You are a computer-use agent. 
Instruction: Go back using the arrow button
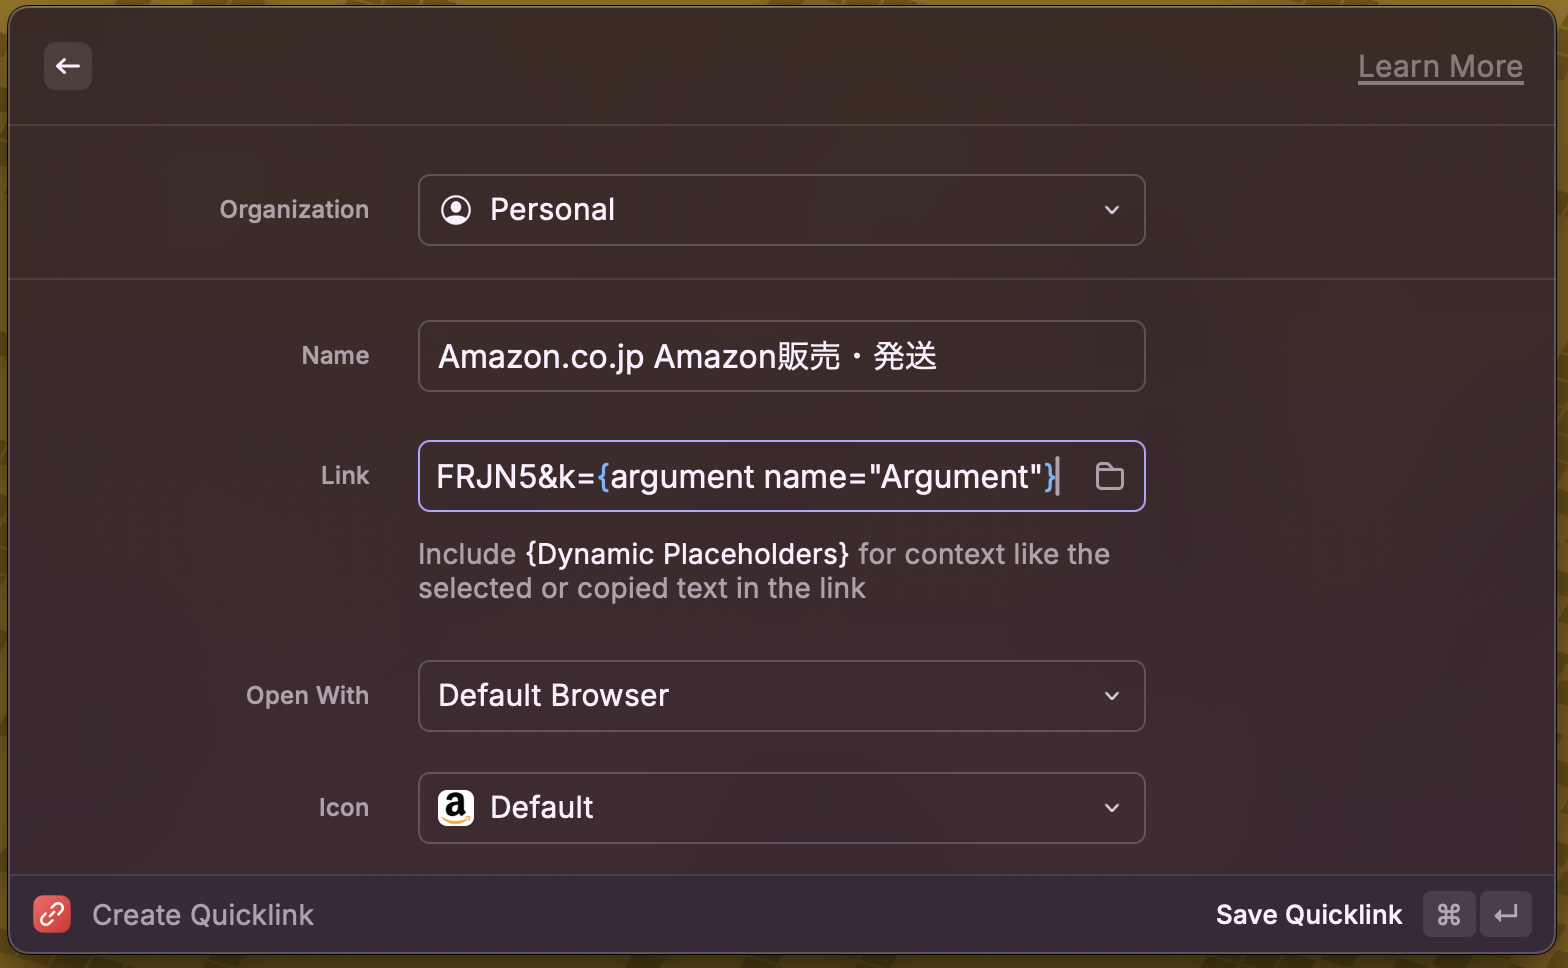(68, 66)
